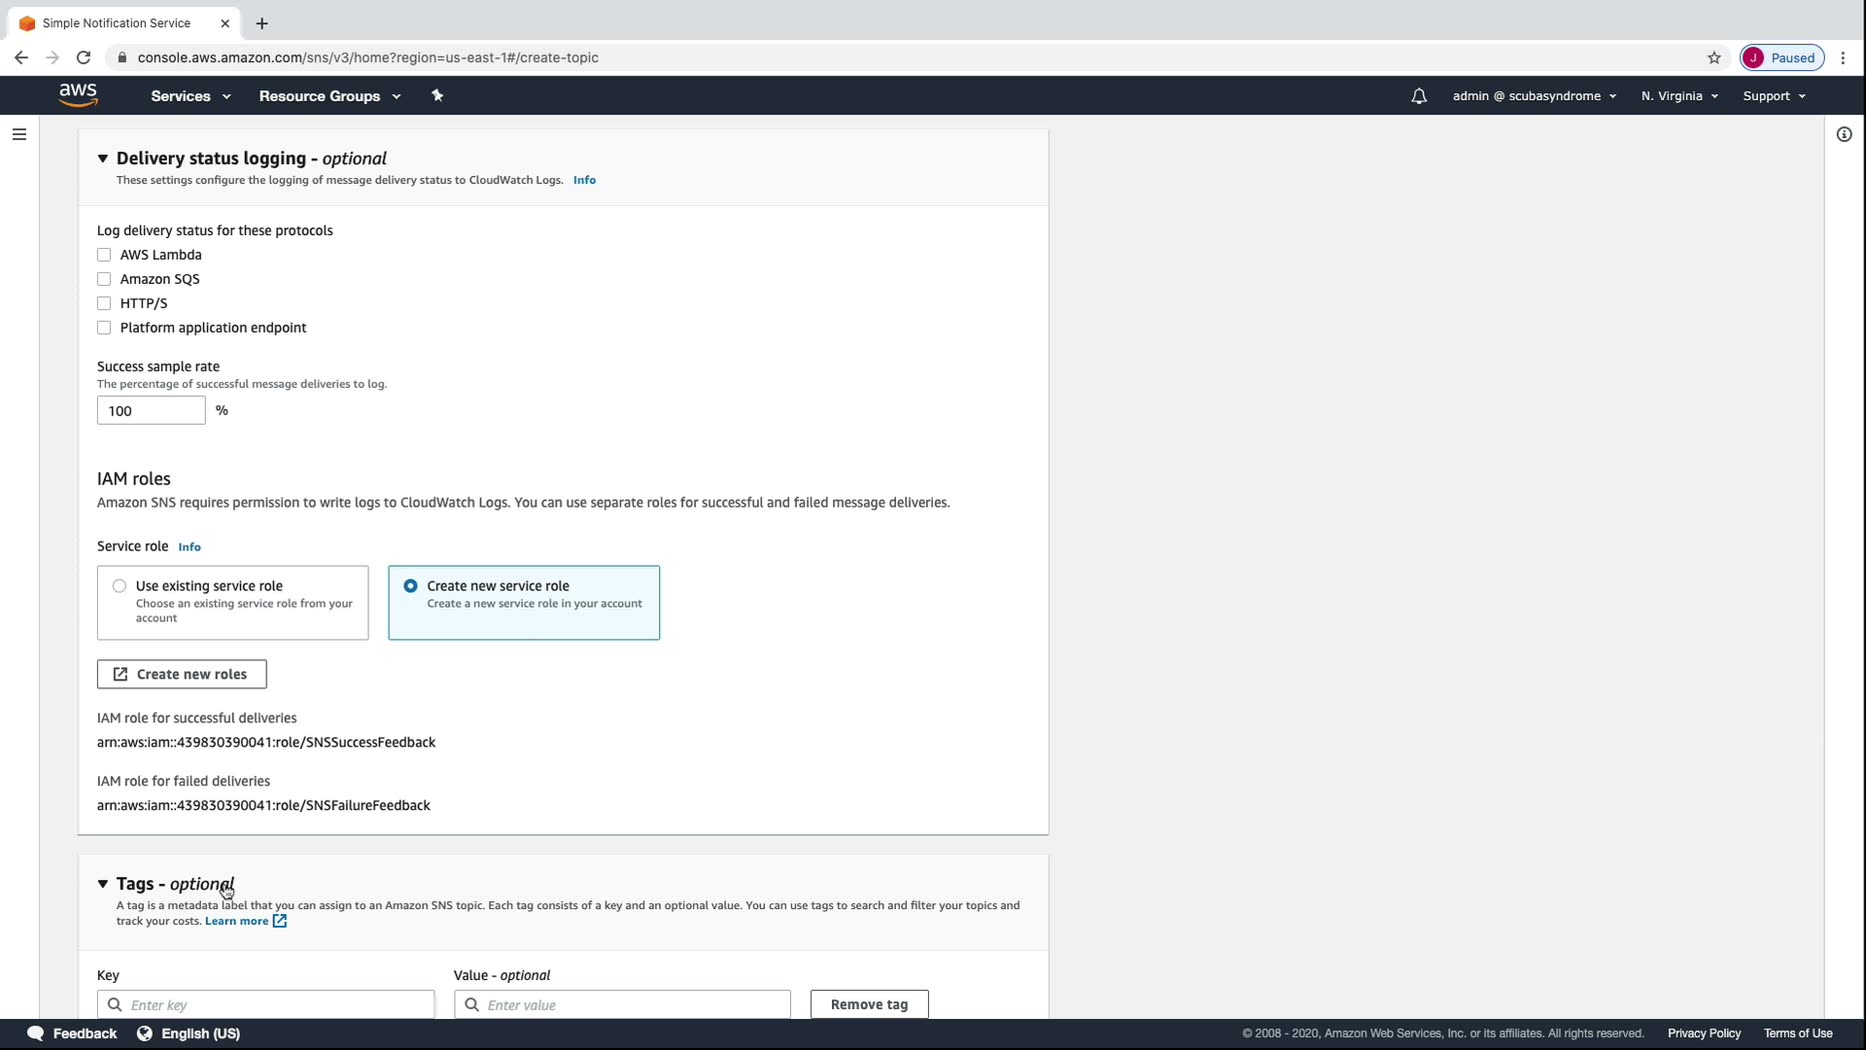Screen dimensions: 1866x1050
Task: Click the search icon in the Value field
Action: pos(472,1004)
